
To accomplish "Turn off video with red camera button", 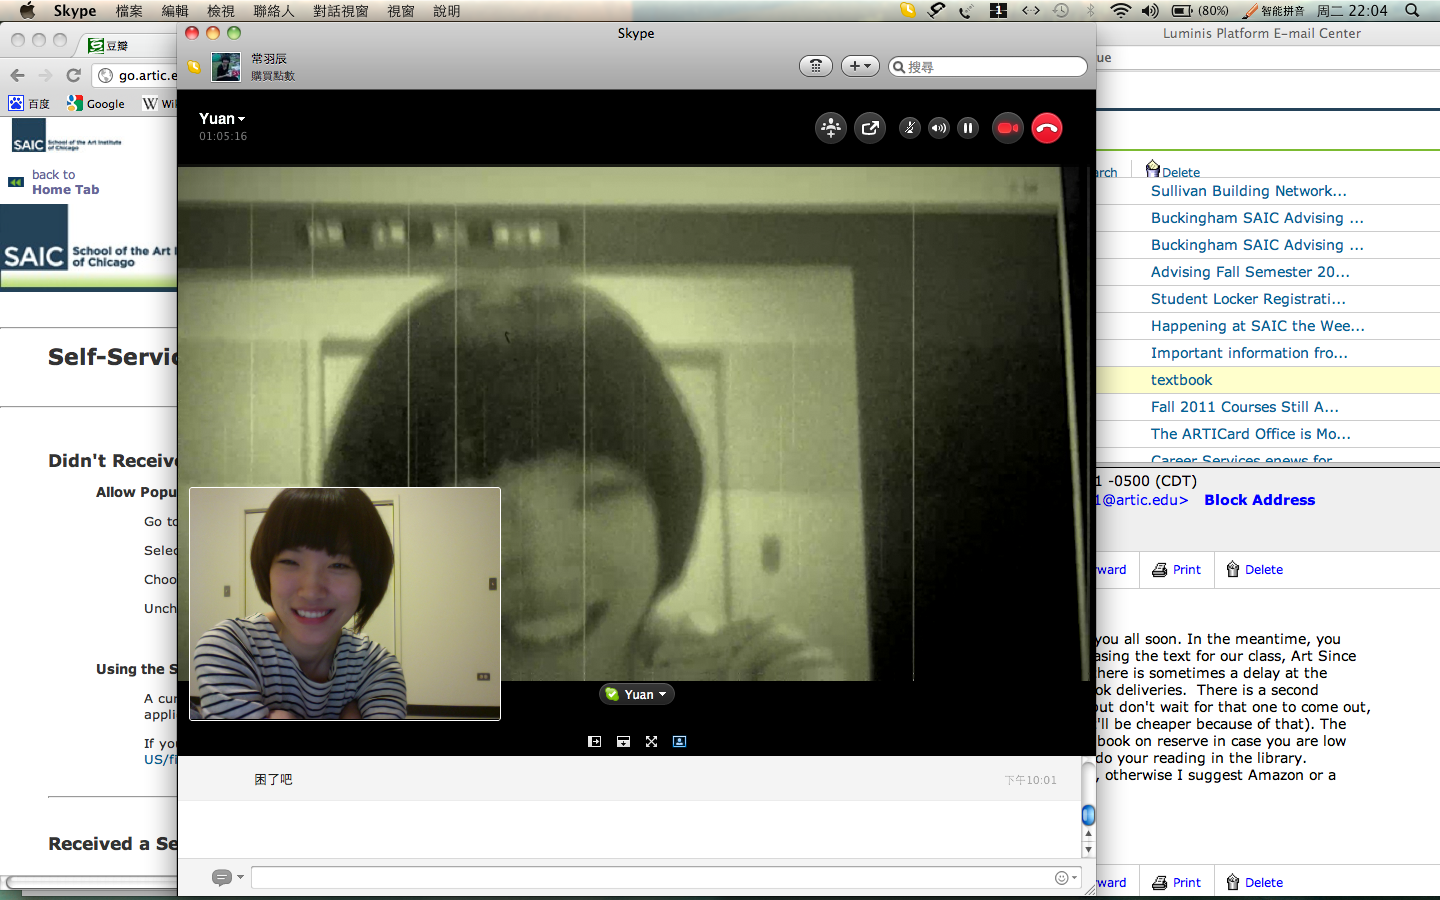I will pyautogui.click(x=1008, y=128).
